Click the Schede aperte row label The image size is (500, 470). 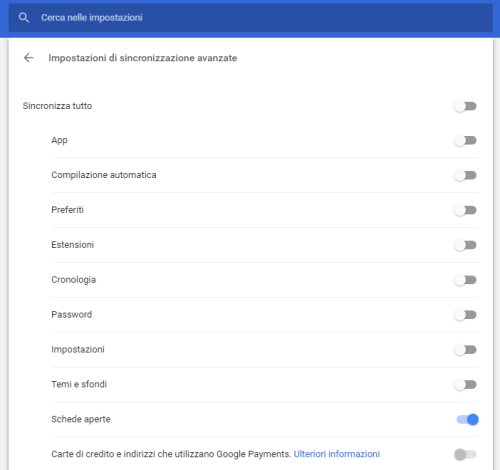pos(81,419)
